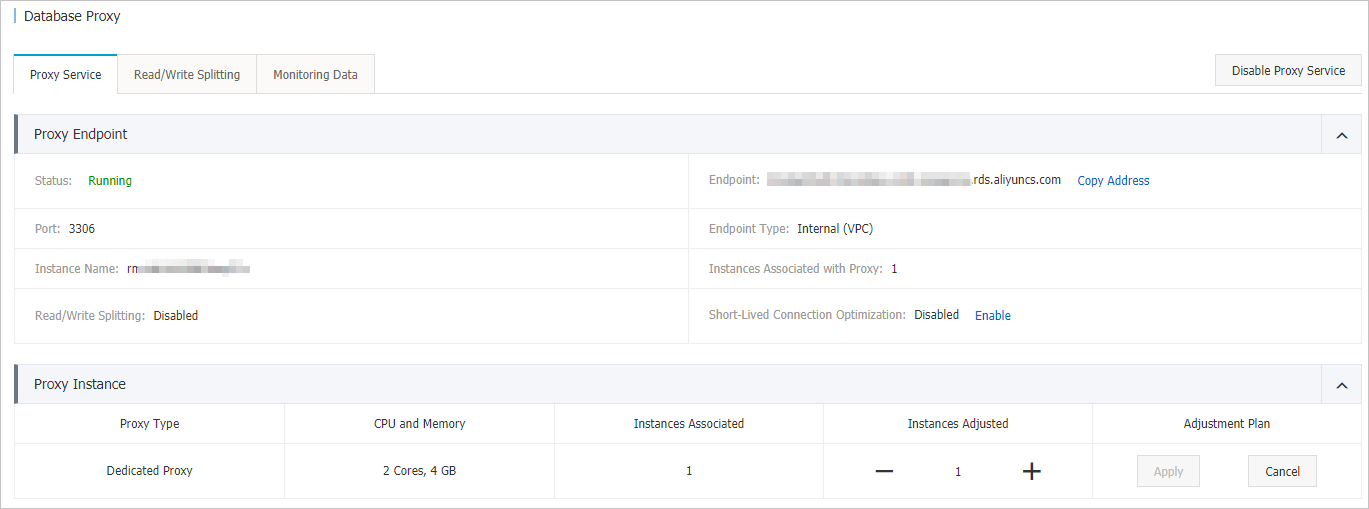Copy the endpoint address

(x=1113, y=181)
